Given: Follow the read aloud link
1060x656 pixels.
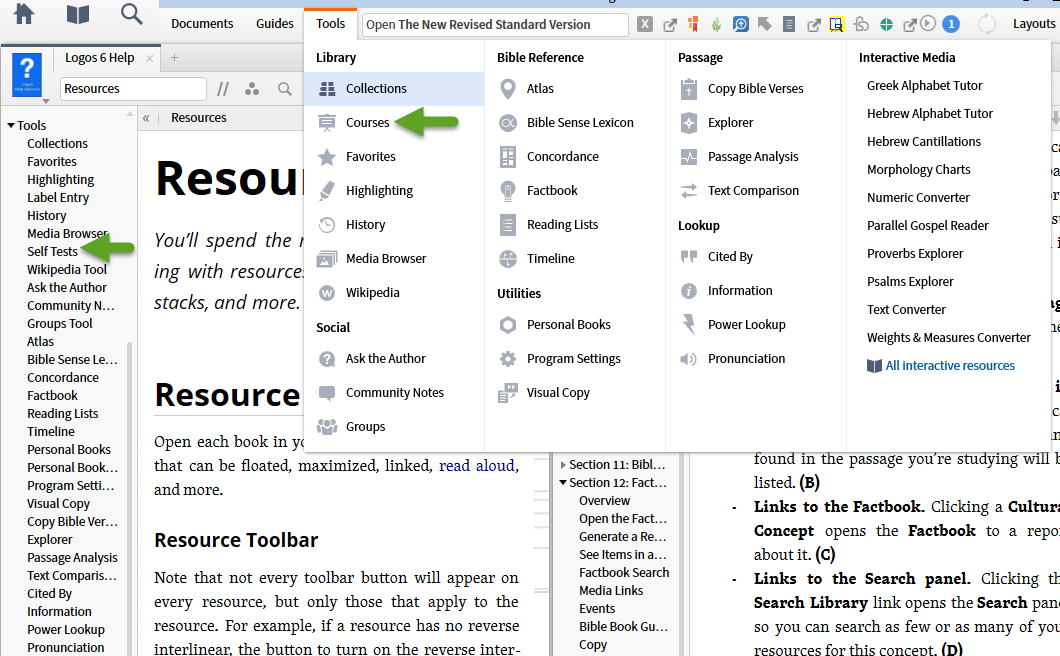Looking at the screenshot, I should coord(477,466).
